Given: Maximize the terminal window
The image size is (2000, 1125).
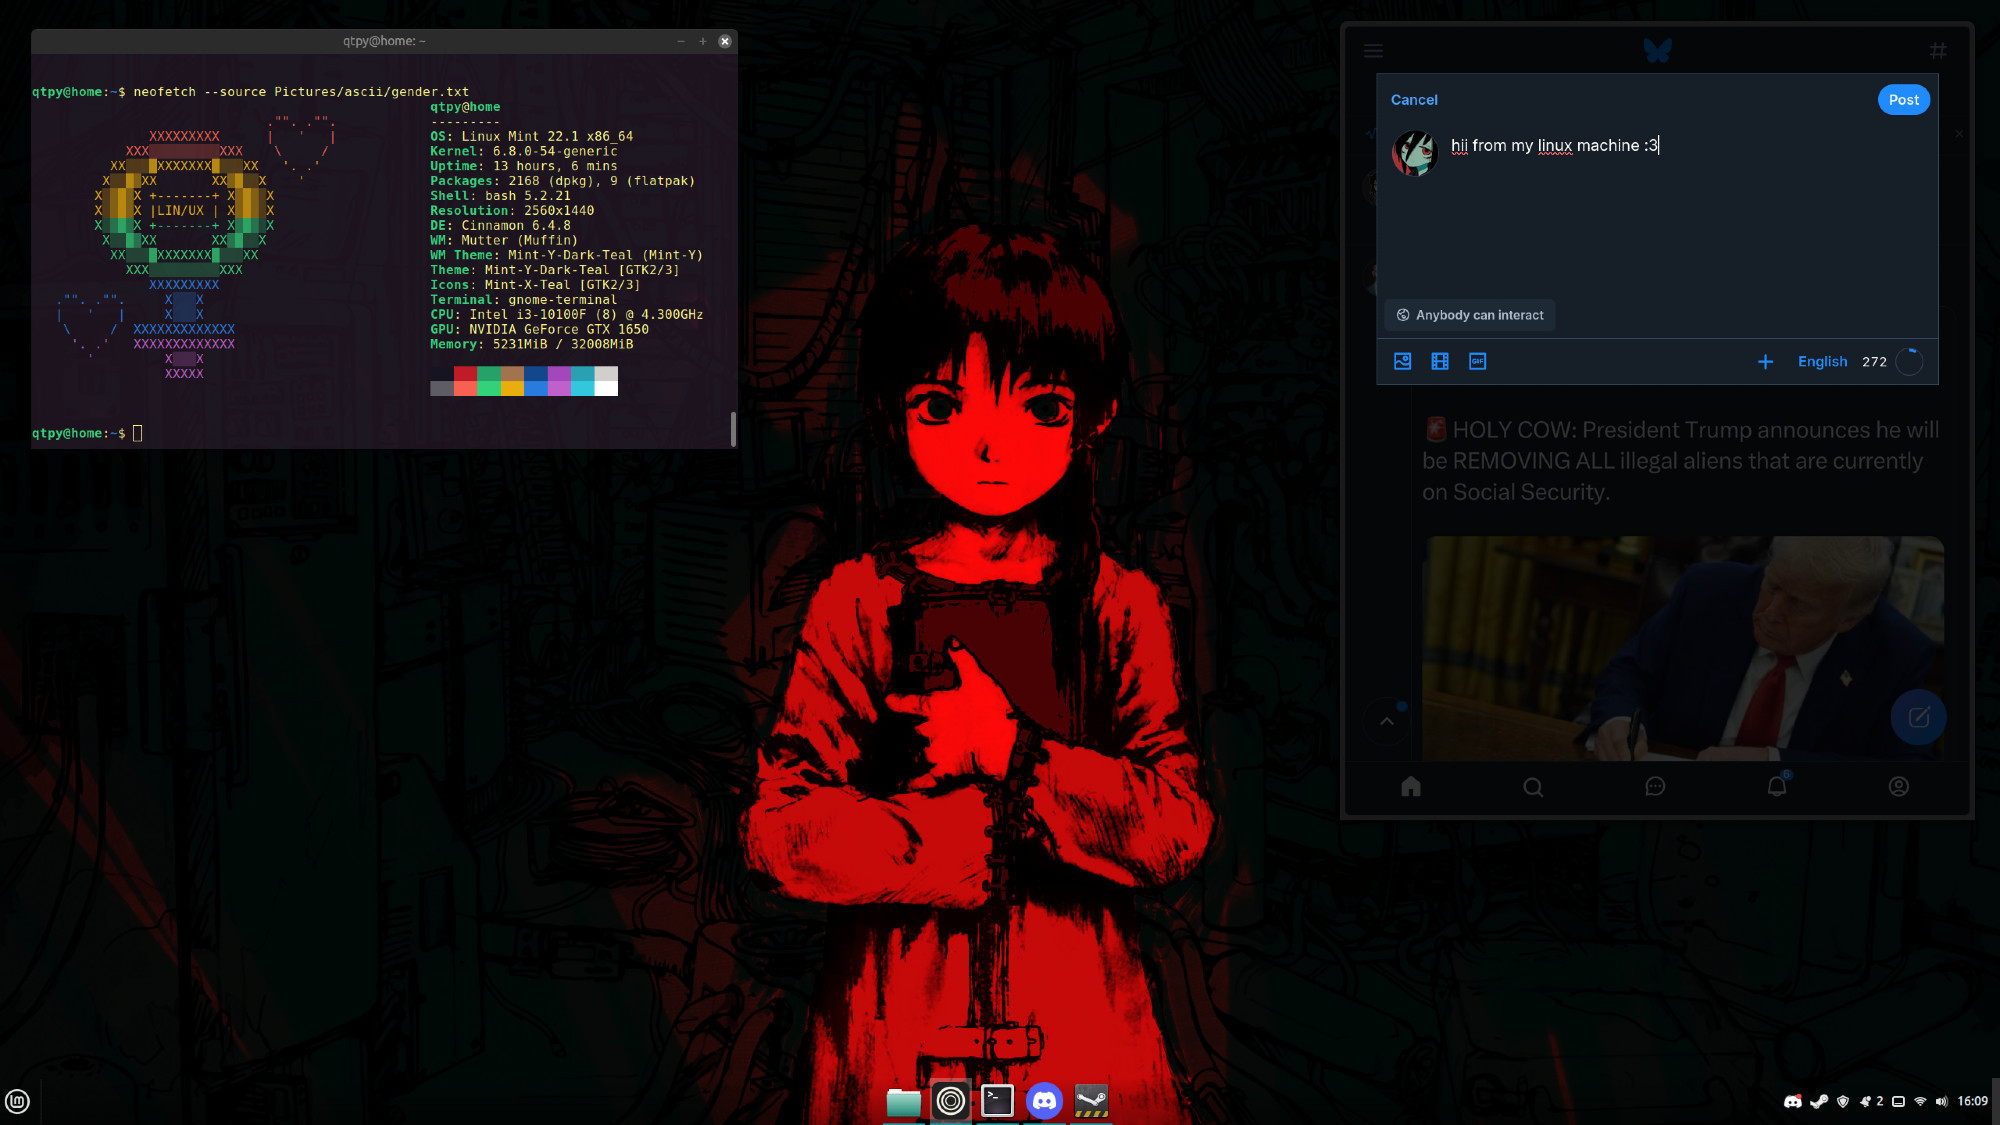Looking at the screenshot, I should 703,41.
